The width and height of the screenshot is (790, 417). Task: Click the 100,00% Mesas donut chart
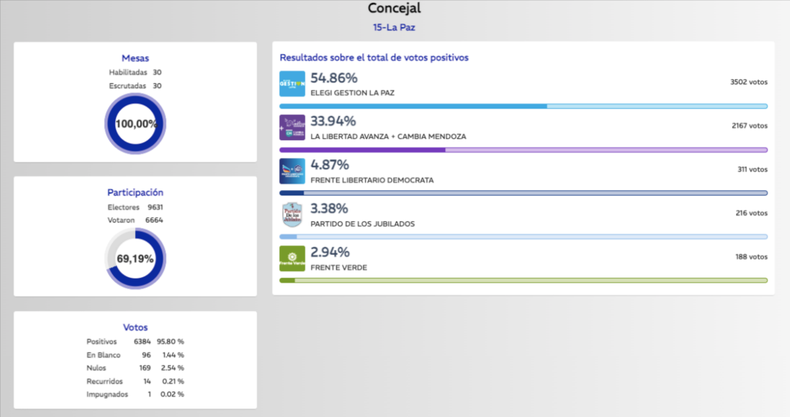point(136,124)
